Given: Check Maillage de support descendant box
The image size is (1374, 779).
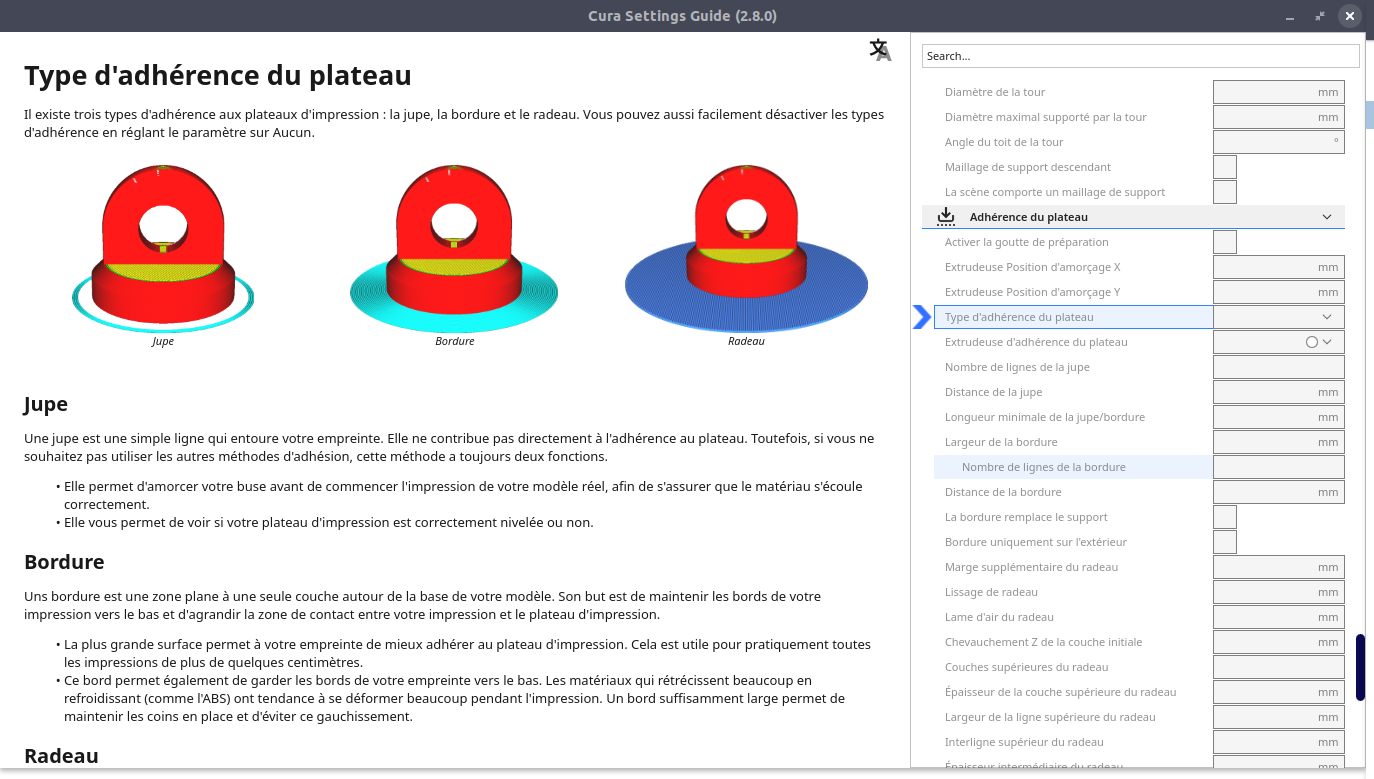Looking at the screenshot, I should click(x=1225, y=167).
